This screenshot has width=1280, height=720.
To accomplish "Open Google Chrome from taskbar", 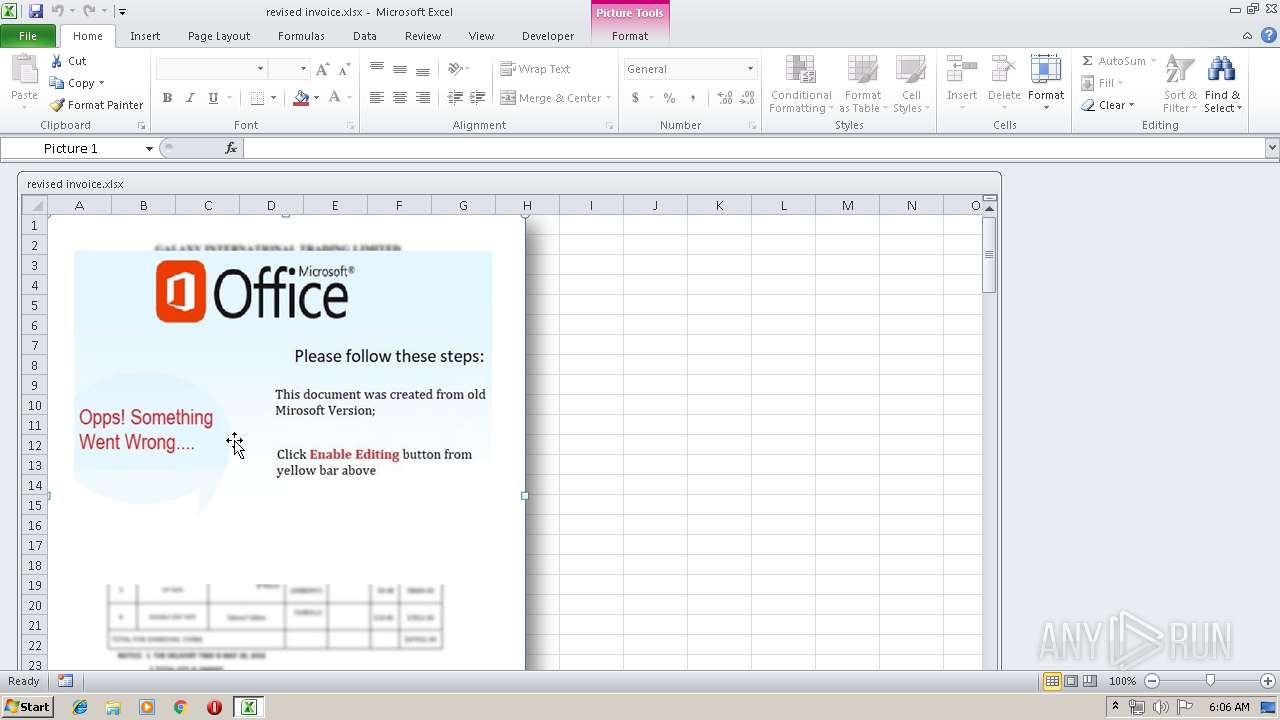I will click(x=180, y=707).
